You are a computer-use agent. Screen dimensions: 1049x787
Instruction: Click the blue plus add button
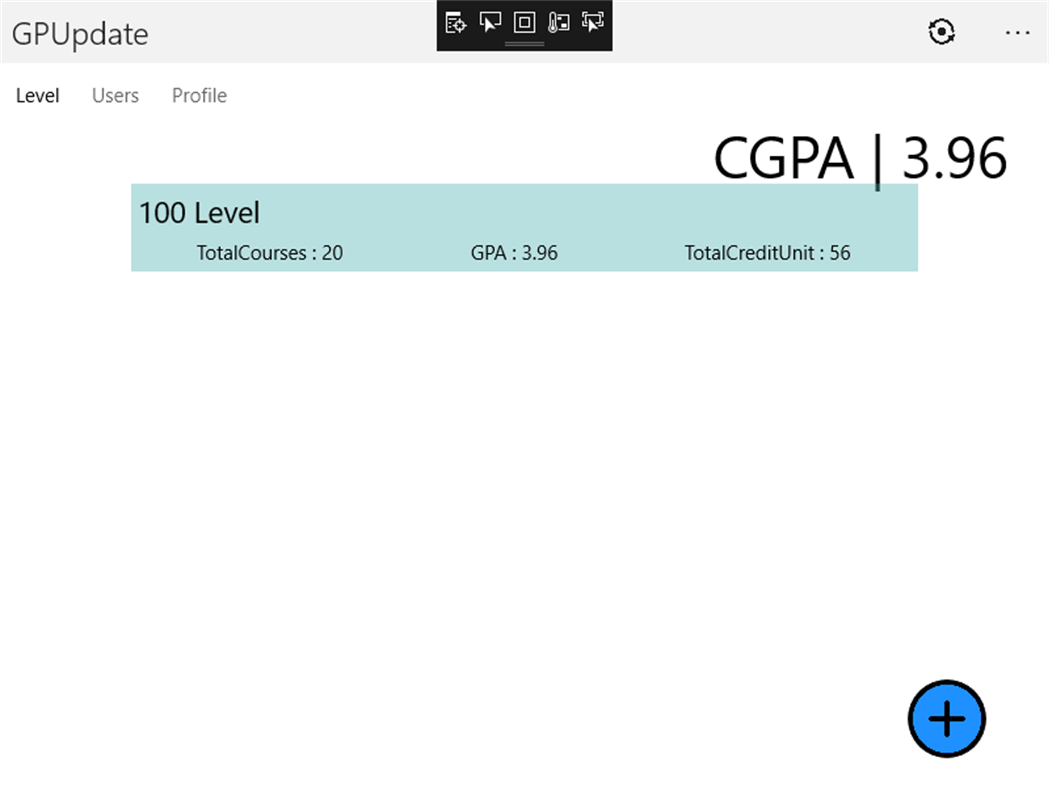pos(945,719)
